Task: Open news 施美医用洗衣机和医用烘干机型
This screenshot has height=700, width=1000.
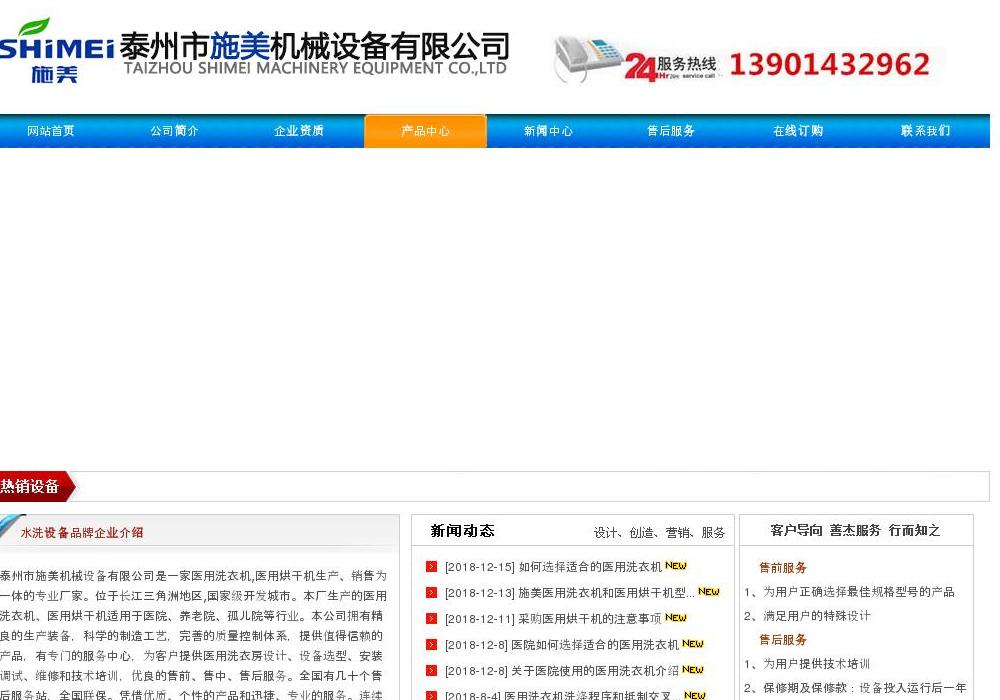Action: pyautogui.click(x=570, y=593)
